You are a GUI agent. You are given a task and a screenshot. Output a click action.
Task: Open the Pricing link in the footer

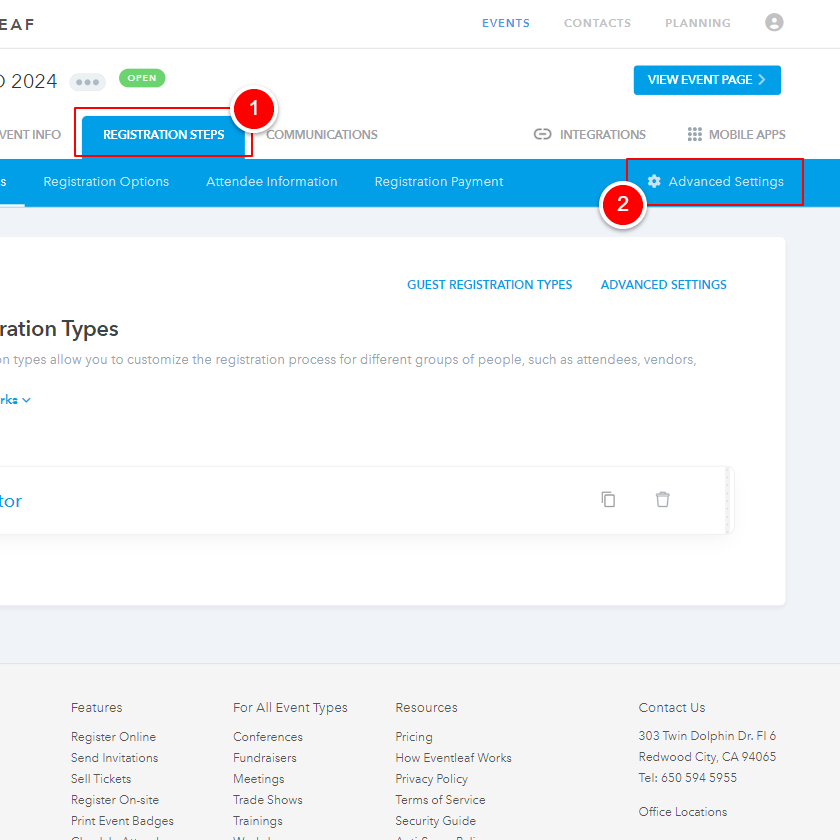(x=413, y=736)
